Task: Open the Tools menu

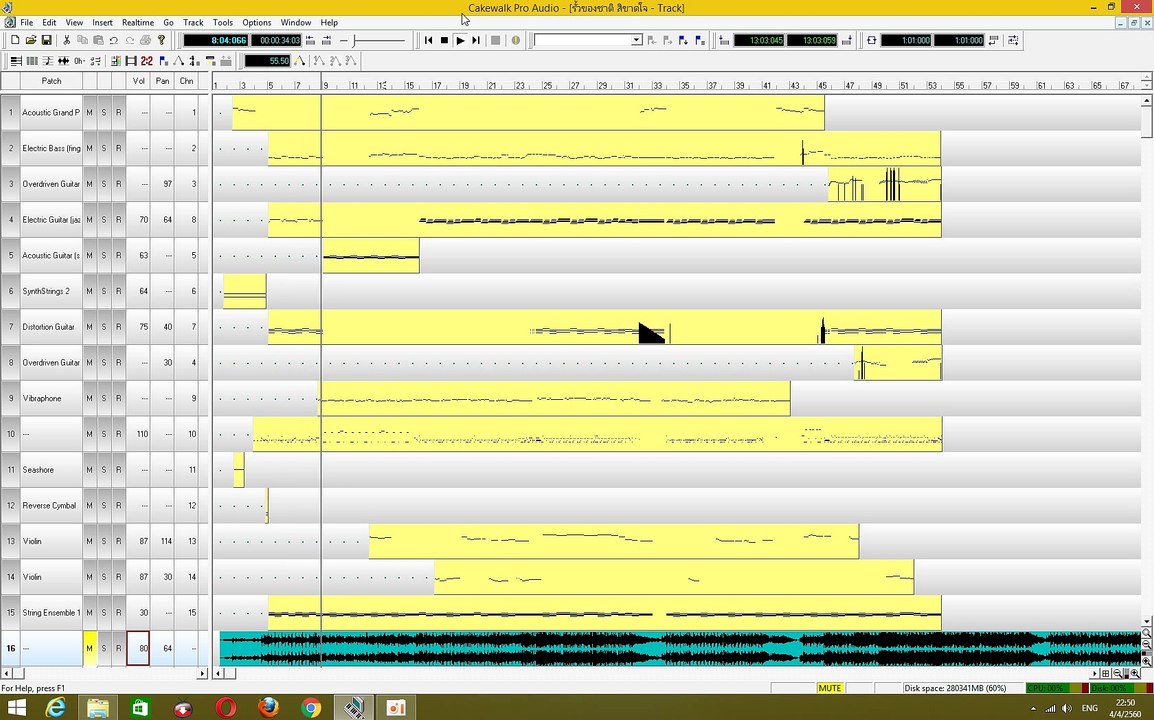Action: 223,23
